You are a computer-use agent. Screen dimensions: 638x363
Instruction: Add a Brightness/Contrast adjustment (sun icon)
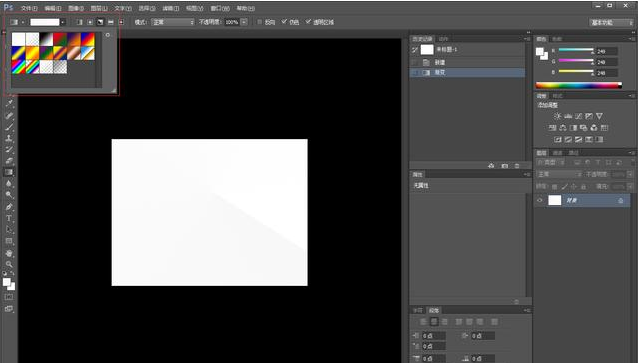click(557, 116)
